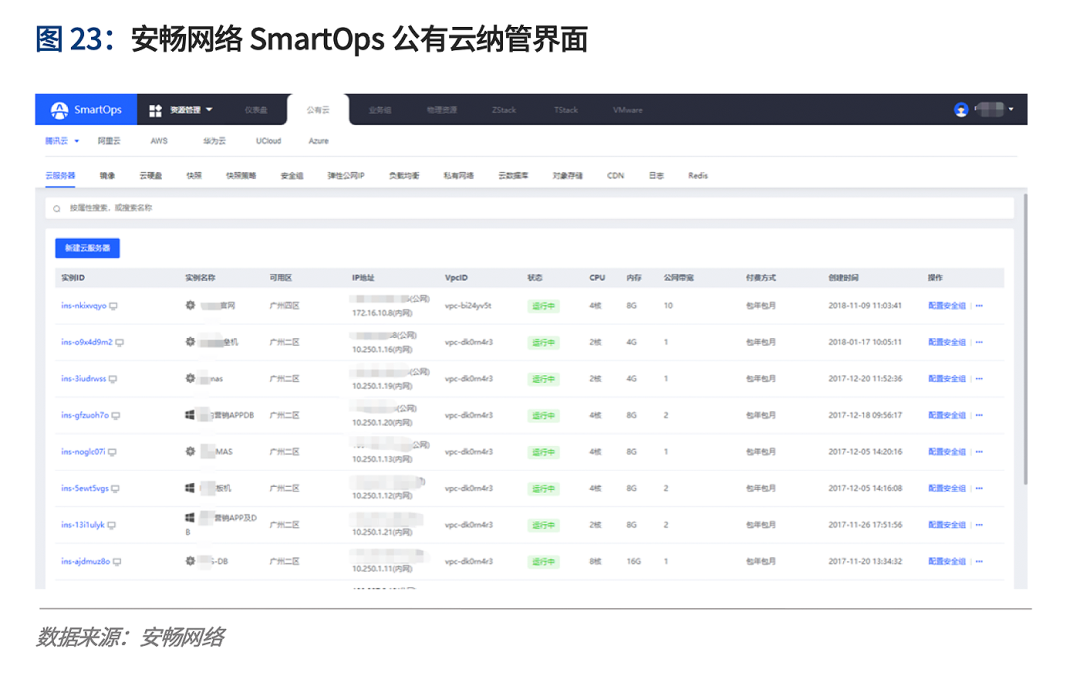Image resolution: width=1080 pixels, height=676 pixels.
Task: Click the Windows icon in ins-13i1ulyk row
Action: (x=189, y=517)
